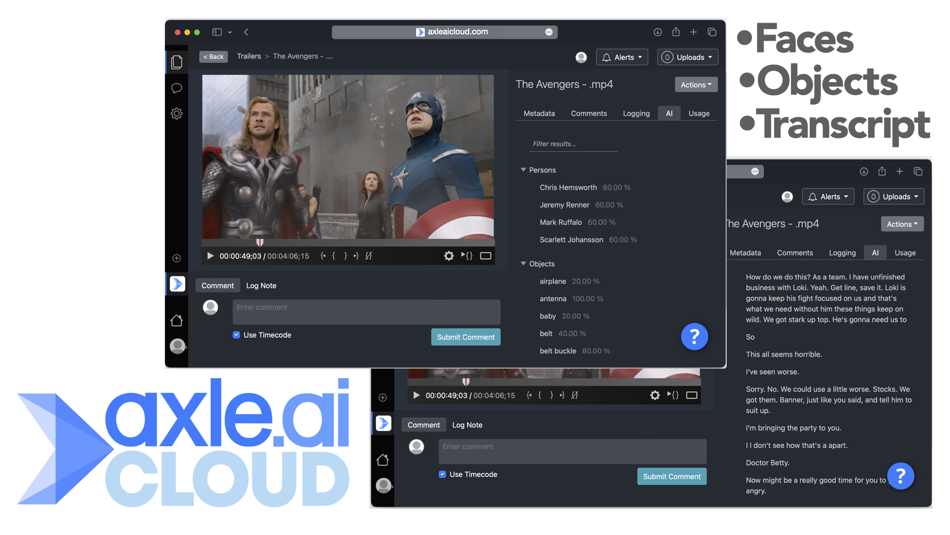Open the Actions dropdown in front window
The image size is (950, 535).
(696, 85)
